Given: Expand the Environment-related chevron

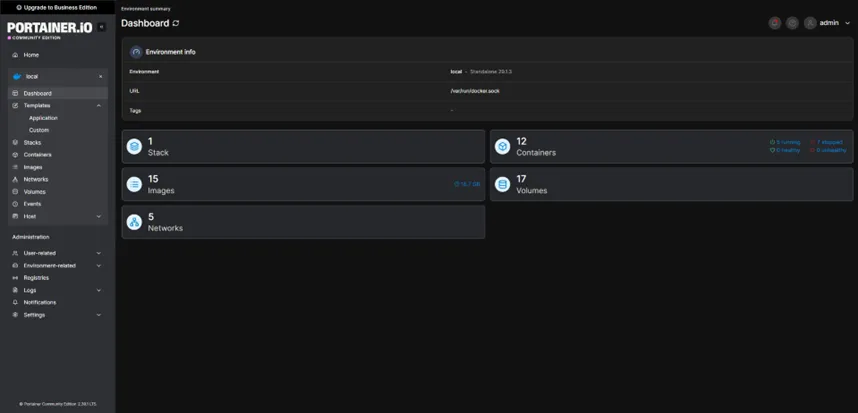Looking at the screenshot, I should pos(98,266).
